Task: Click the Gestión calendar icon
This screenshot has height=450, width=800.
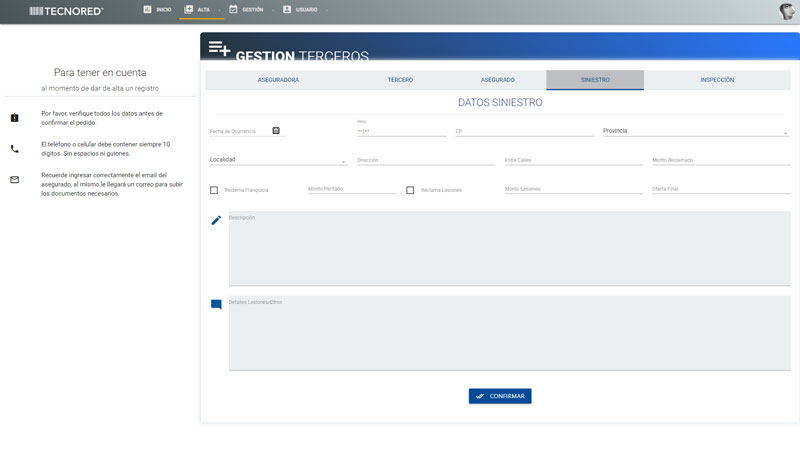Action: 233,9
